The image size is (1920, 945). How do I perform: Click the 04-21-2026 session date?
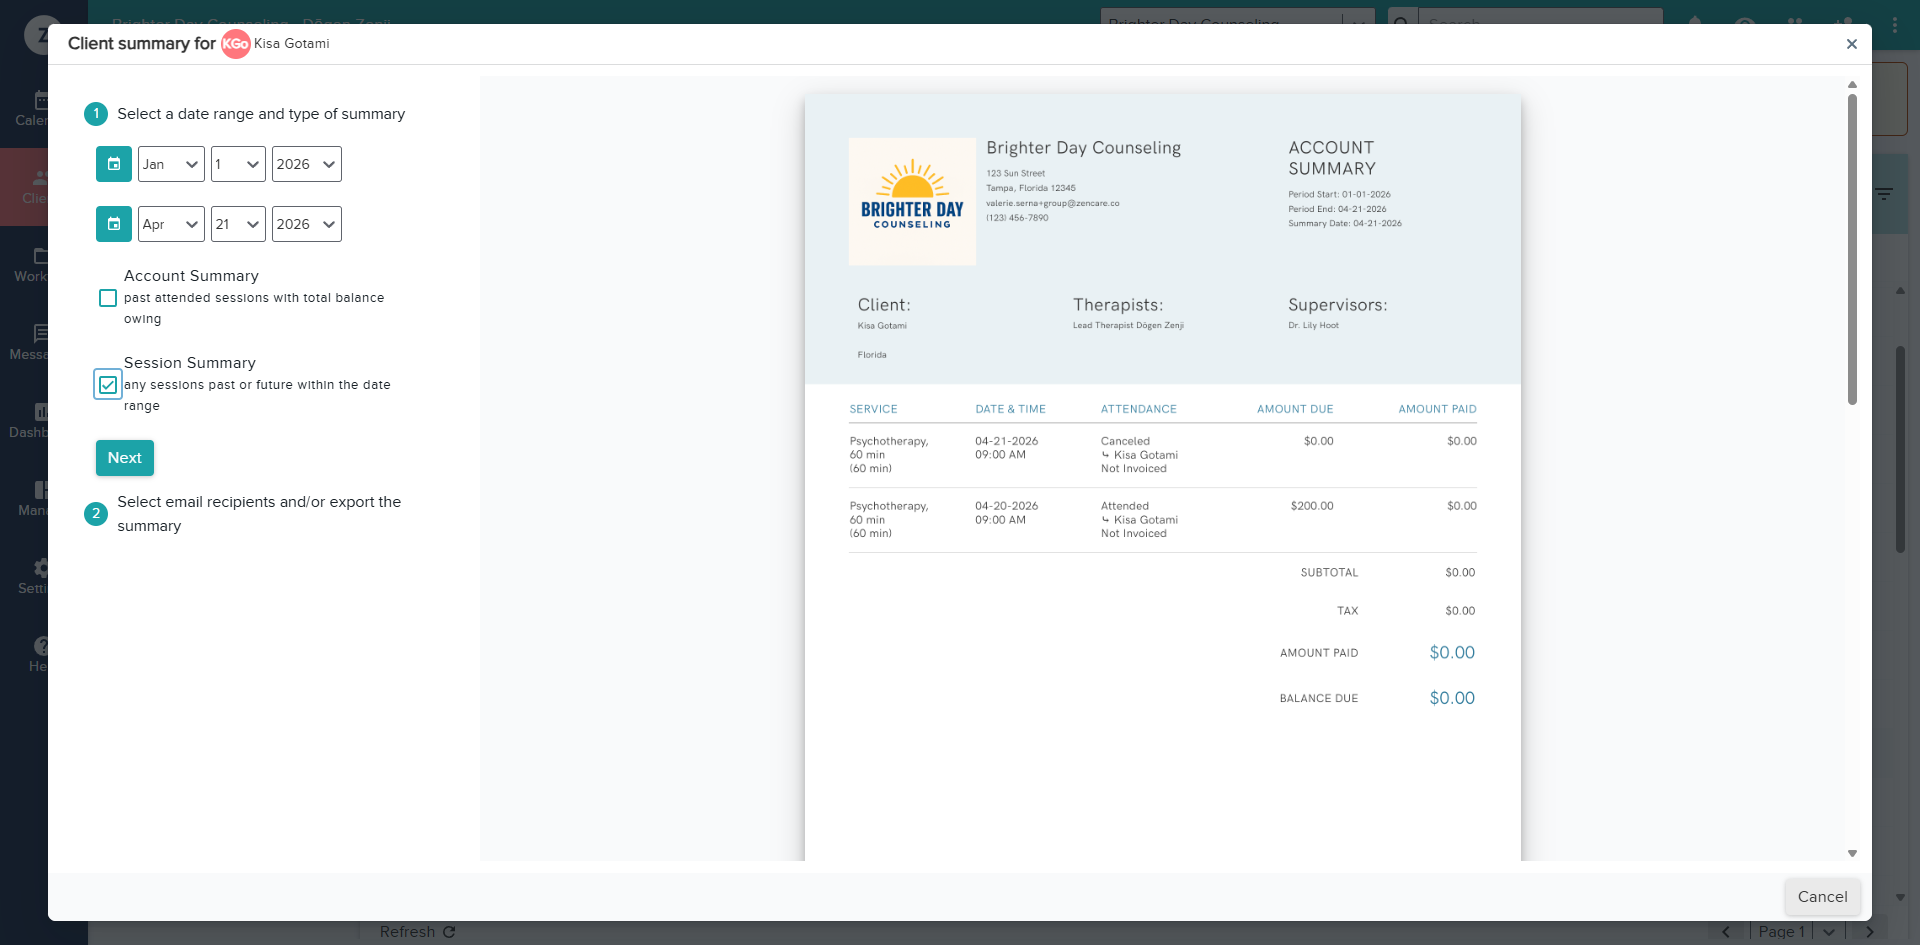[x=1006, y=441]
